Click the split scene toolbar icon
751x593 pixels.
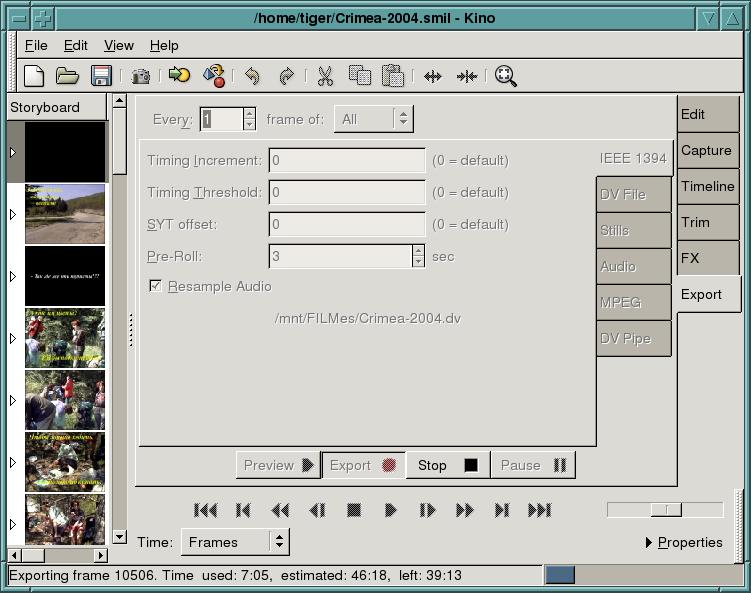tap(433, 76)
